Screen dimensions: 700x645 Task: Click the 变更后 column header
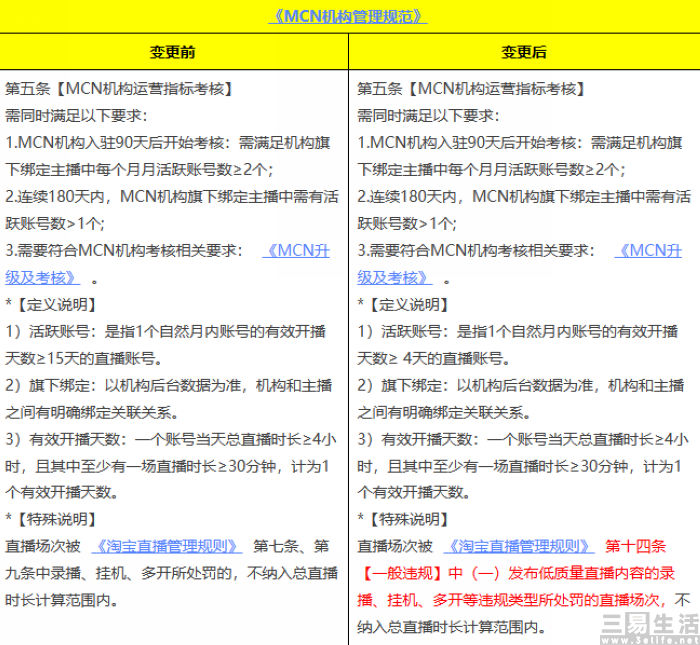coord(524,52)
